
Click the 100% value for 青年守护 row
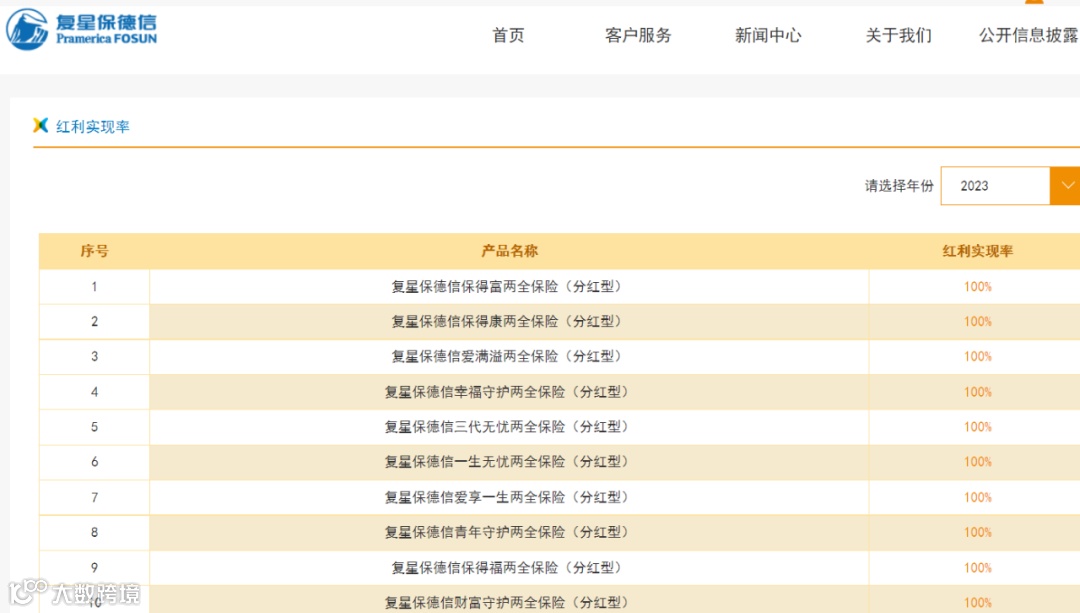[977, 532]
